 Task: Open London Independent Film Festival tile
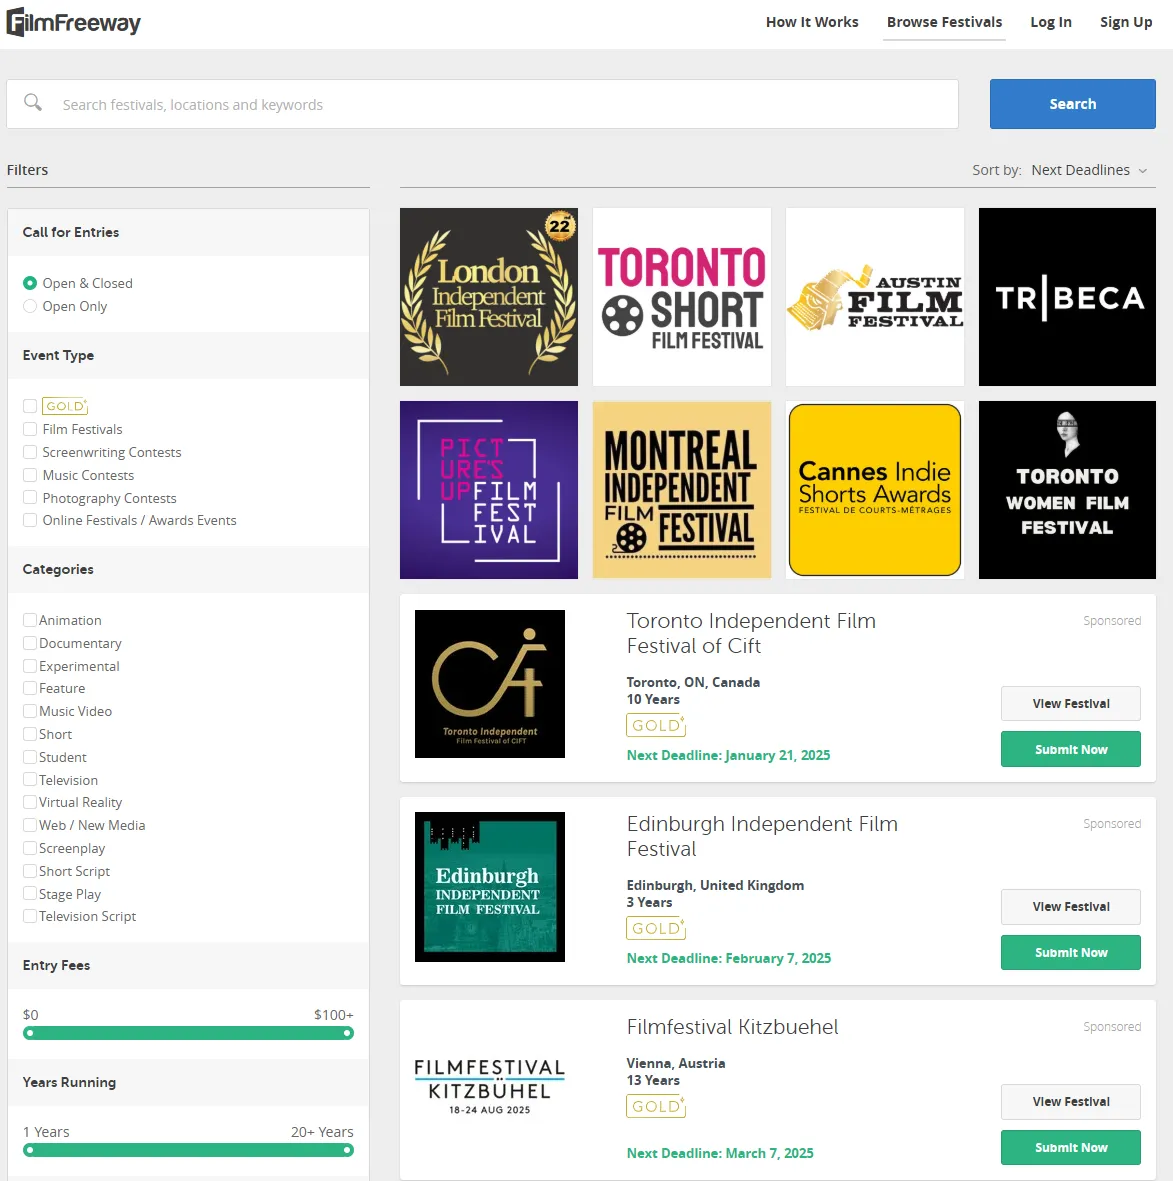[488, 297]
